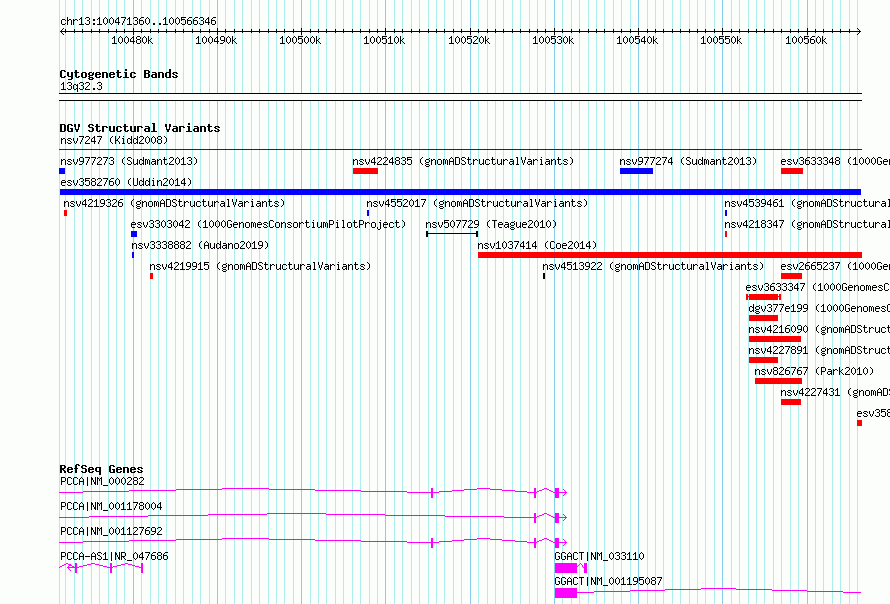Screen dimensions: 890x604
Task: Click the Cytogenetic Bands track title
Action: click(x=119, y=74)
